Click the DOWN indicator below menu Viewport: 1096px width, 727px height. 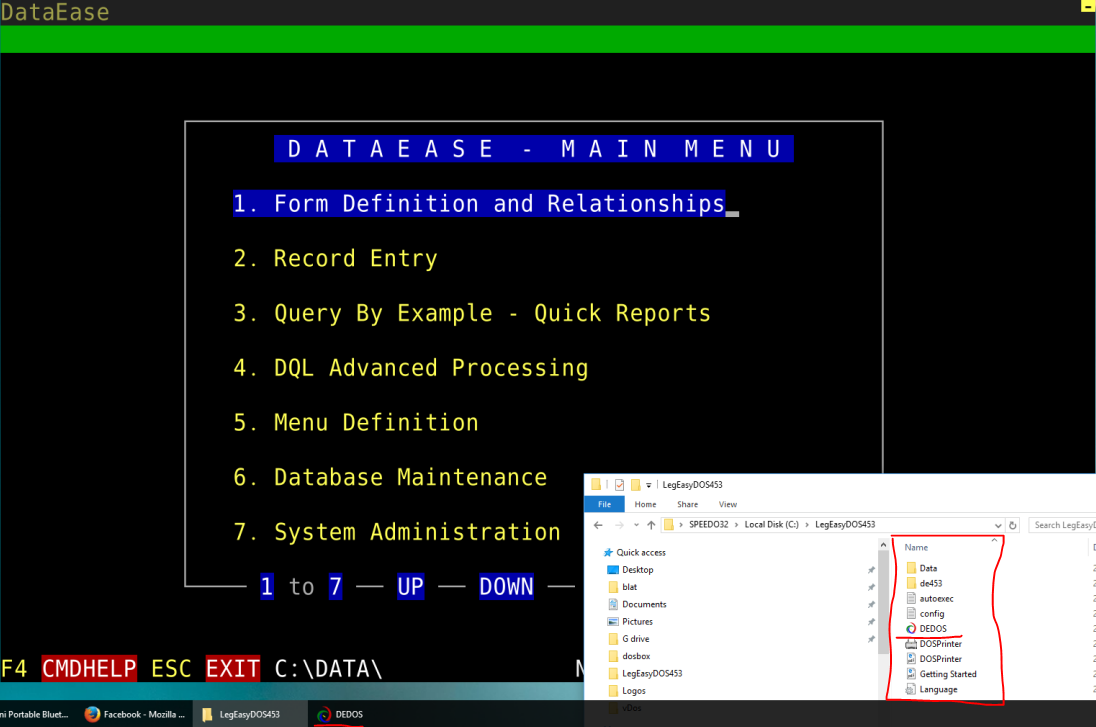(506, 586)
